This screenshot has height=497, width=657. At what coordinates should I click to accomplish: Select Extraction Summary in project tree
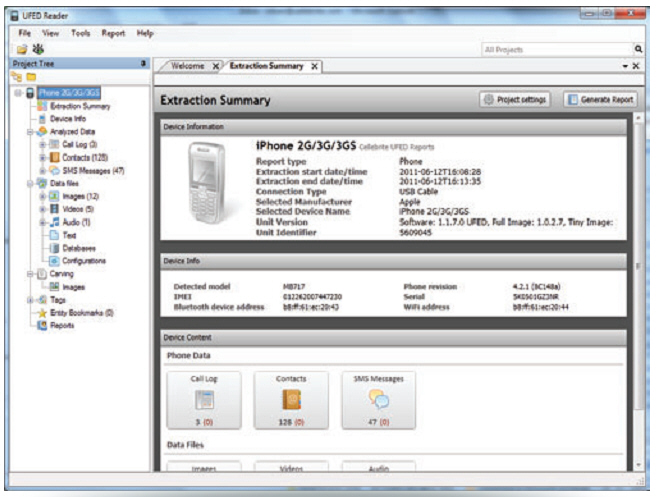click(x=80, y=106)
